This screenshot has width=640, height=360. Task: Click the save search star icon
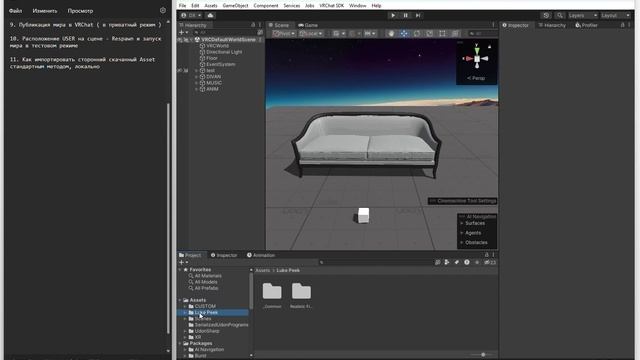click(477, 262)
